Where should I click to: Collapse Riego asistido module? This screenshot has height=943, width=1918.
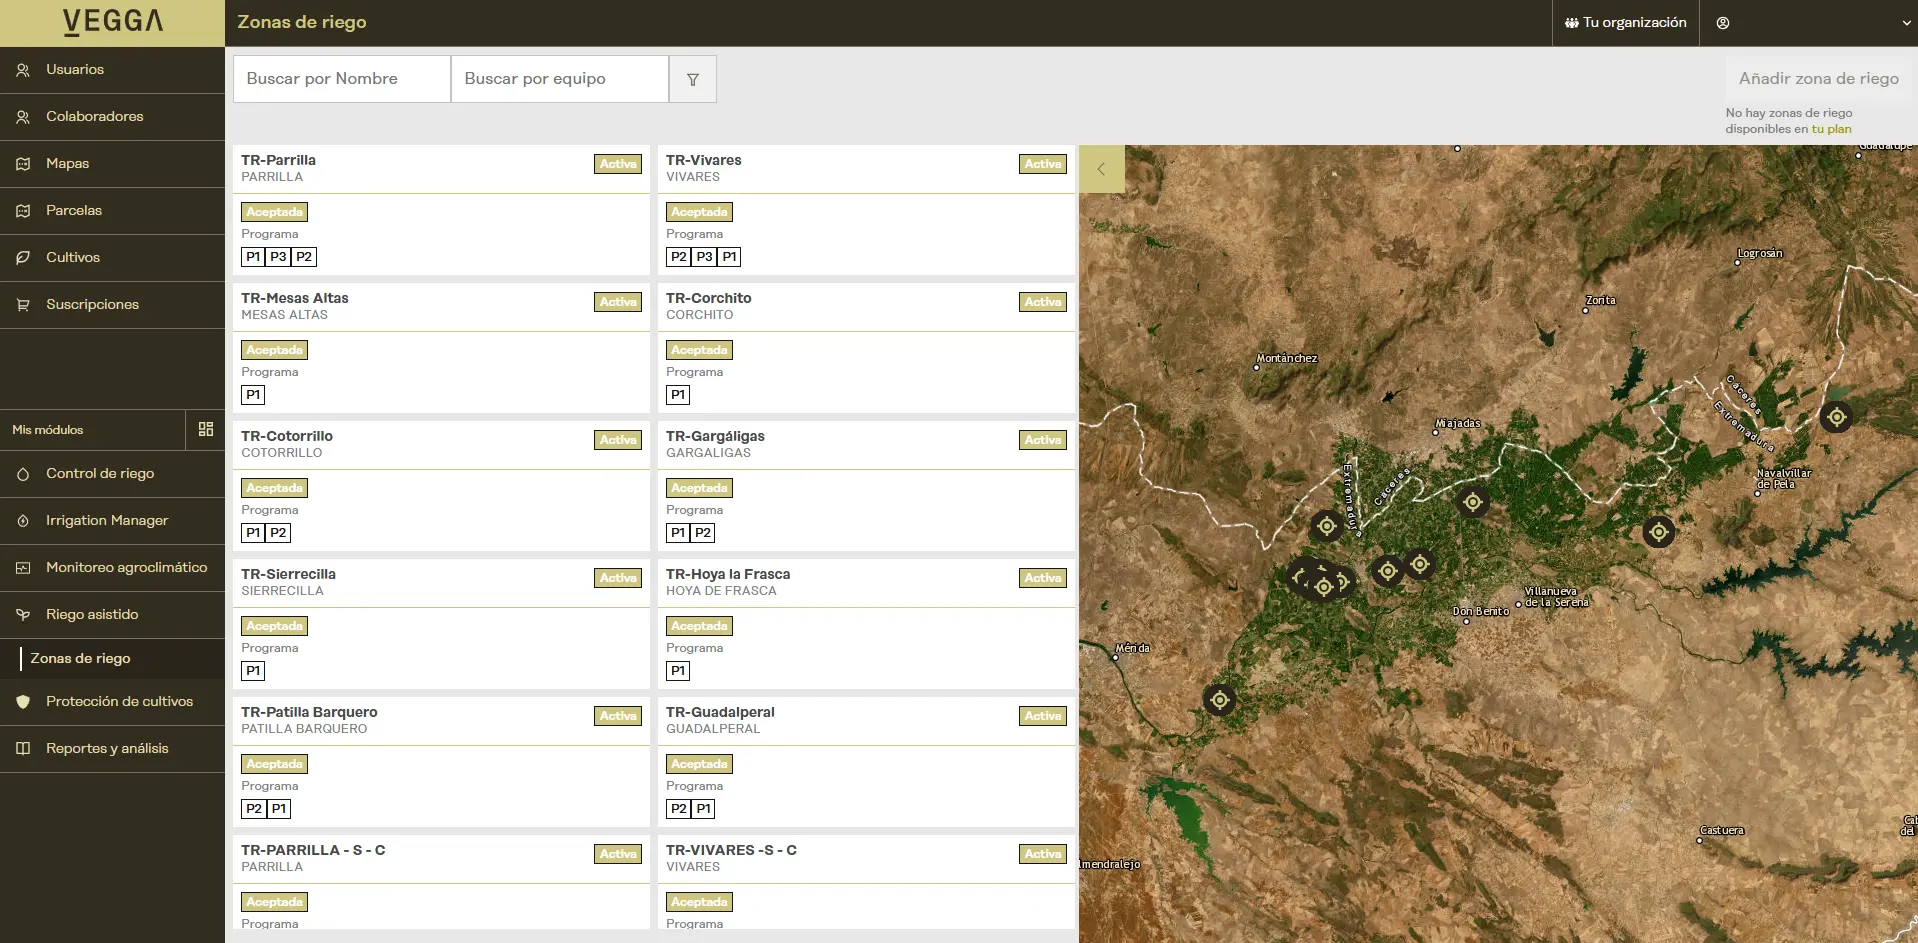112,615
